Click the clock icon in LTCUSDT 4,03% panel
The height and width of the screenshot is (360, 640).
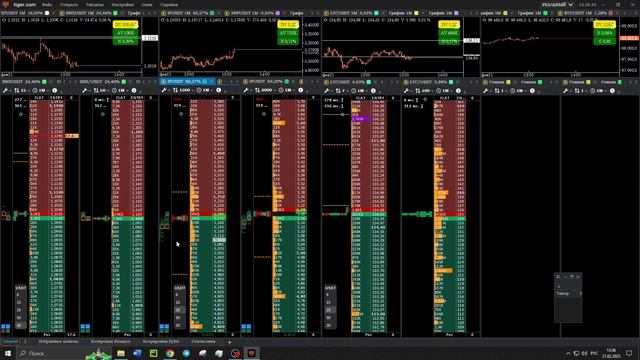(353, 91)
